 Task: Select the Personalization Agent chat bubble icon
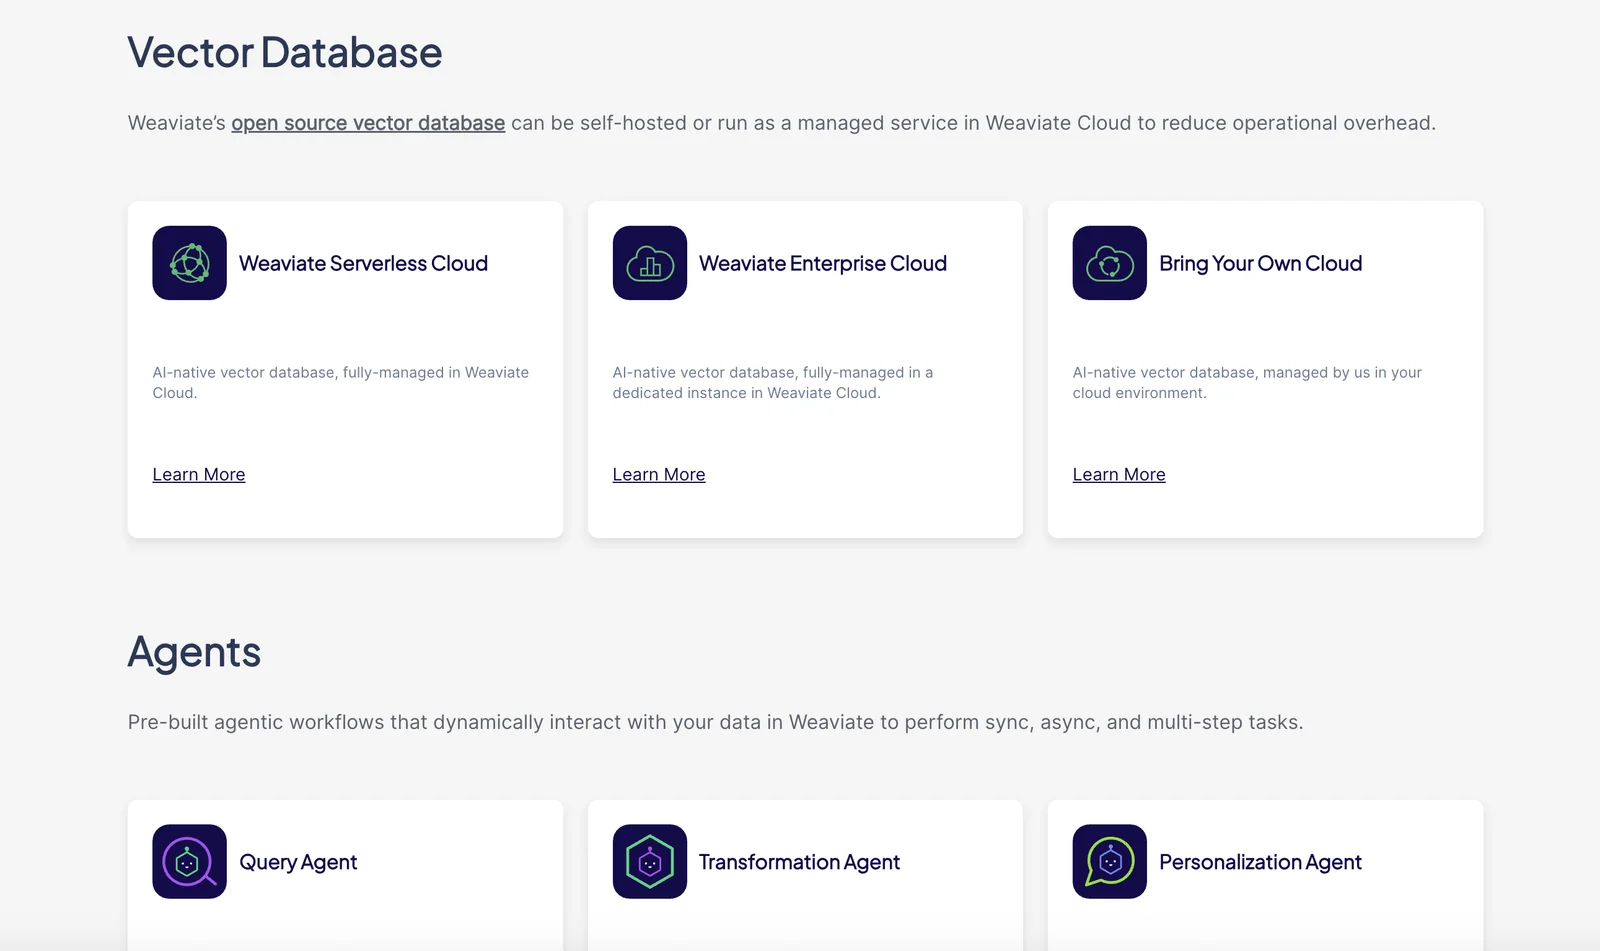[x=1109, y=861]
